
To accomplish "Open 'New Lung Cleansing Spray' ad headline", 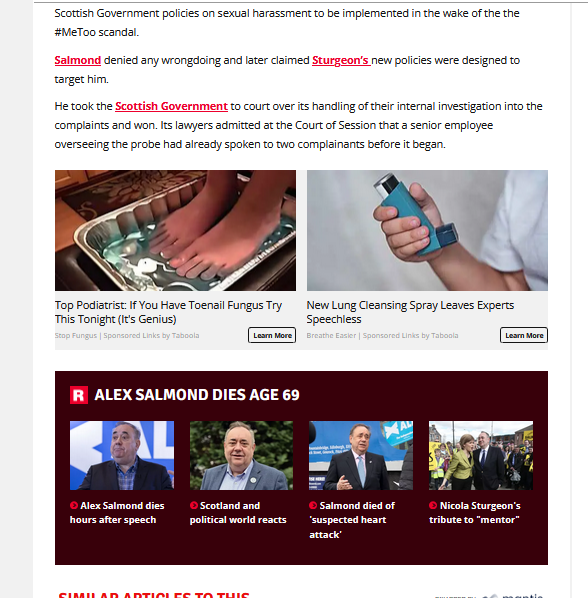I will tap(410, 312).
